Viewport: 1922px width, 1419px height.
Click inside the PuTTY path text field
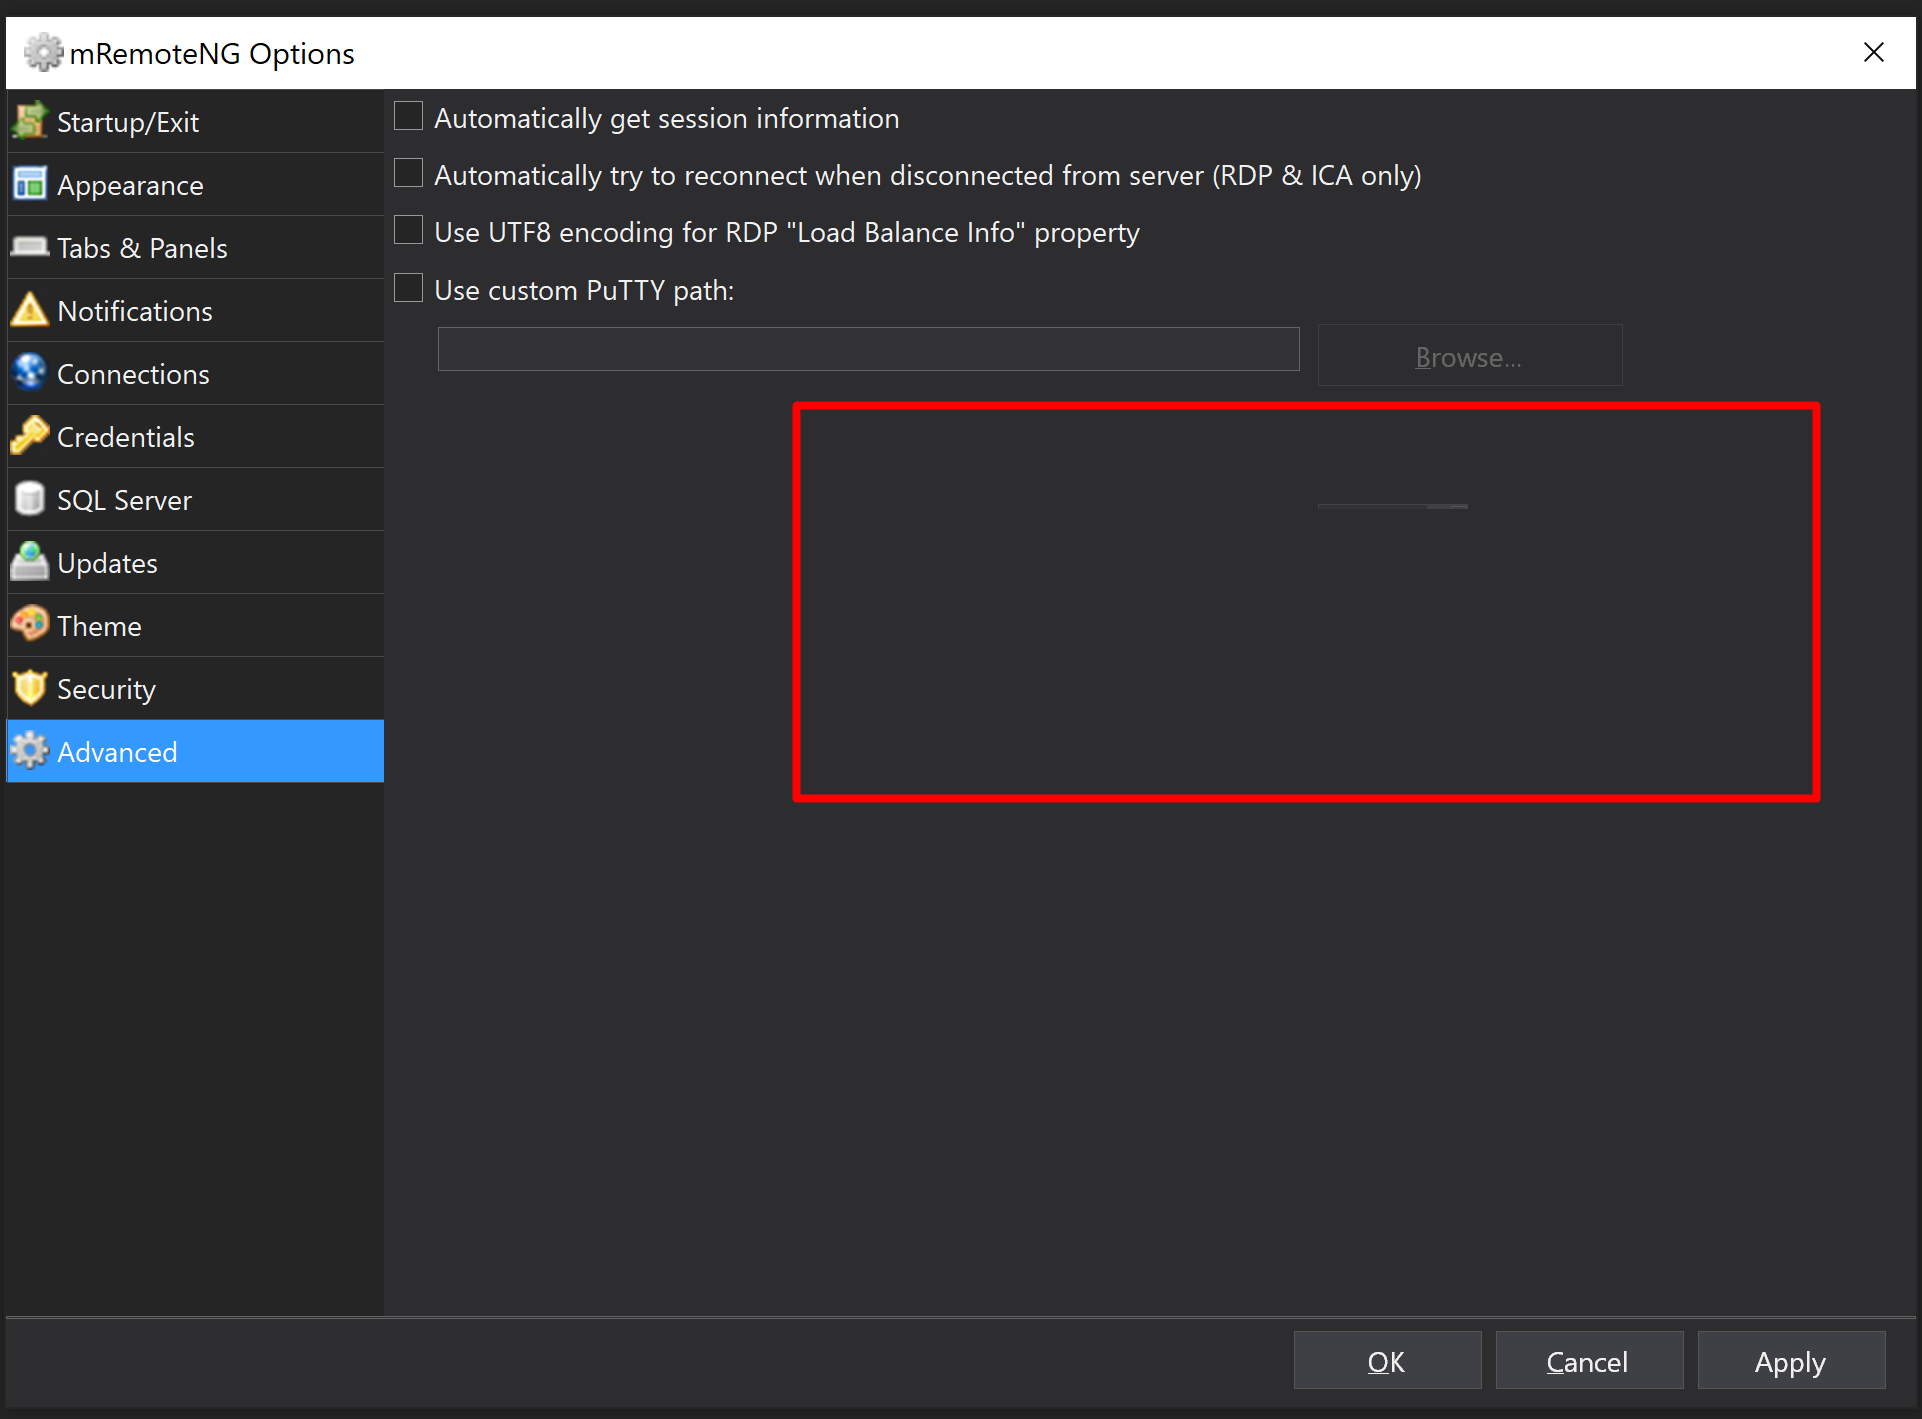[866, 349]
